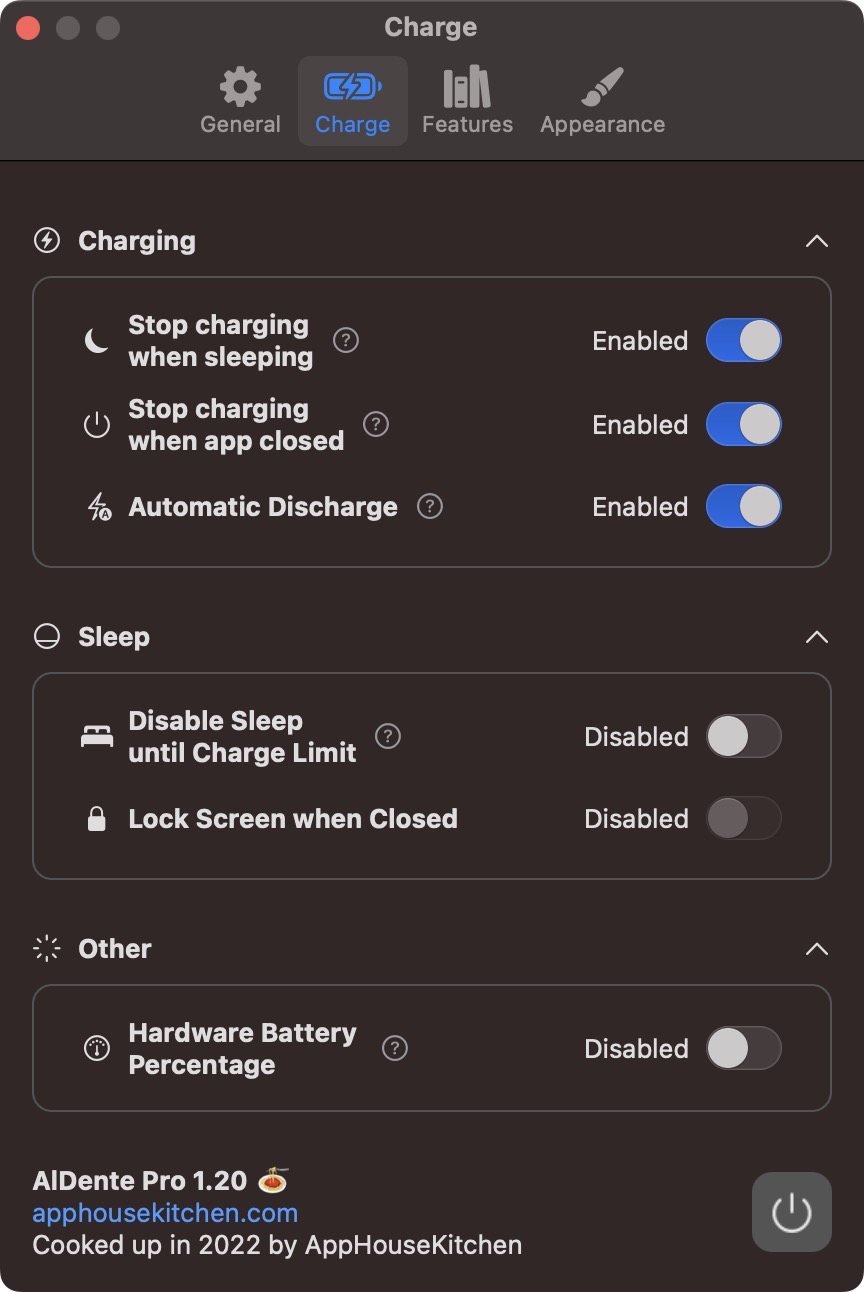Screen dimensions: 864x1292
Task: Collapse the Charging section
Action: (817, 241)
